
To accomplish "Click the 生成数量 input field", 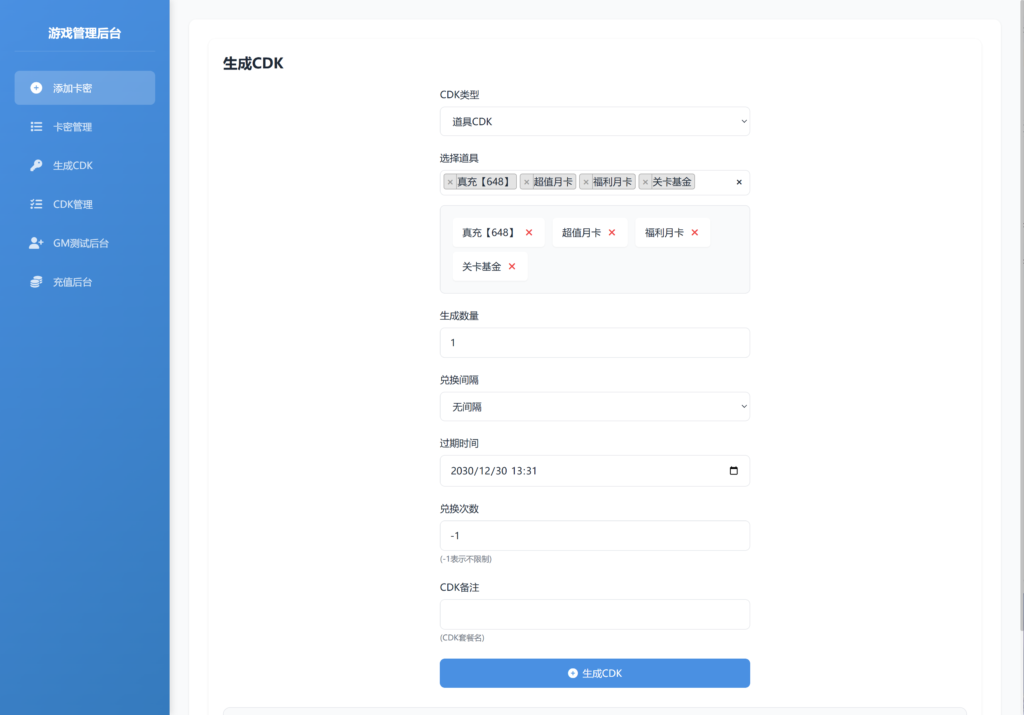I will 594,343.
